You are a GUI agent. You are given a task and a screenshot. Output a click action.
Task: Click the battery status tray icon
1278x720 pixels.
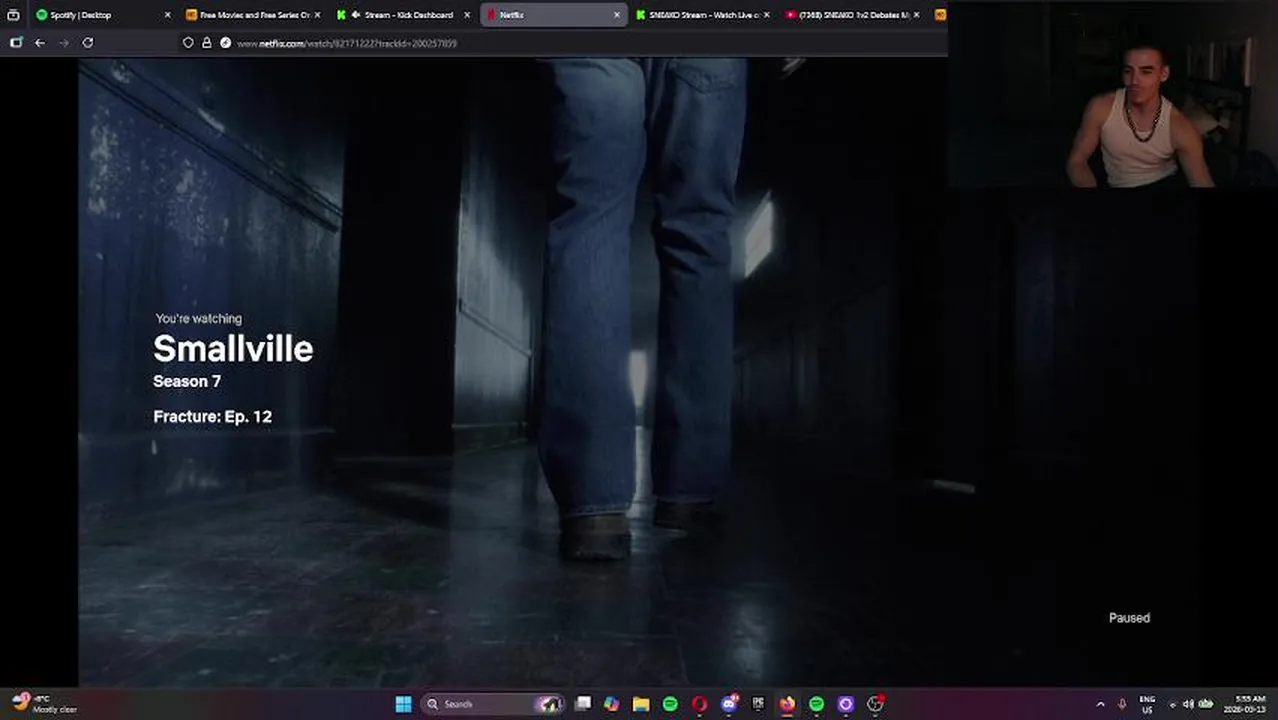click(1206, 704)
